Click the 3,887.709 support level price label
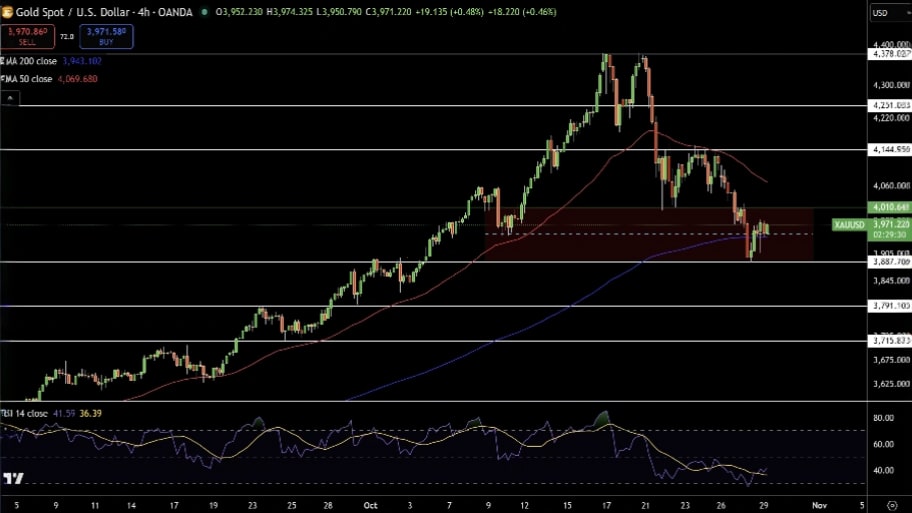The width and height of the screenshot is (912, 513). click(x=889, y=262)
